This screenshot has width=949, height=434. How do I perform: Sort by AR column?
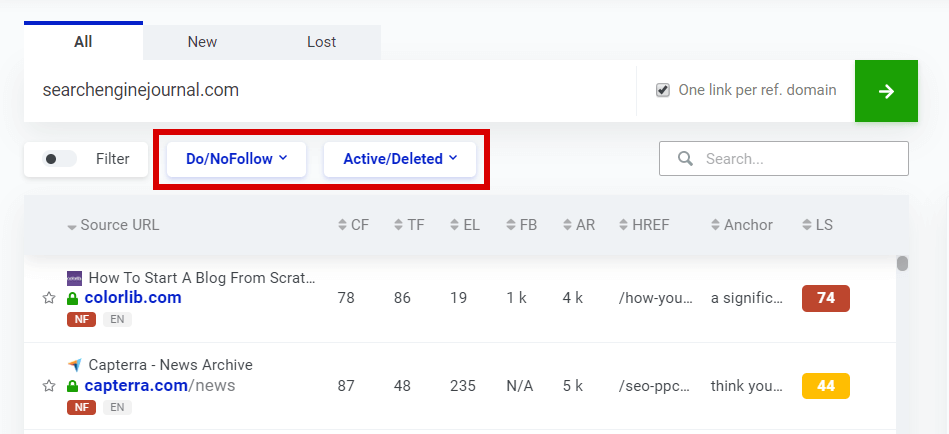coord(579,225)
